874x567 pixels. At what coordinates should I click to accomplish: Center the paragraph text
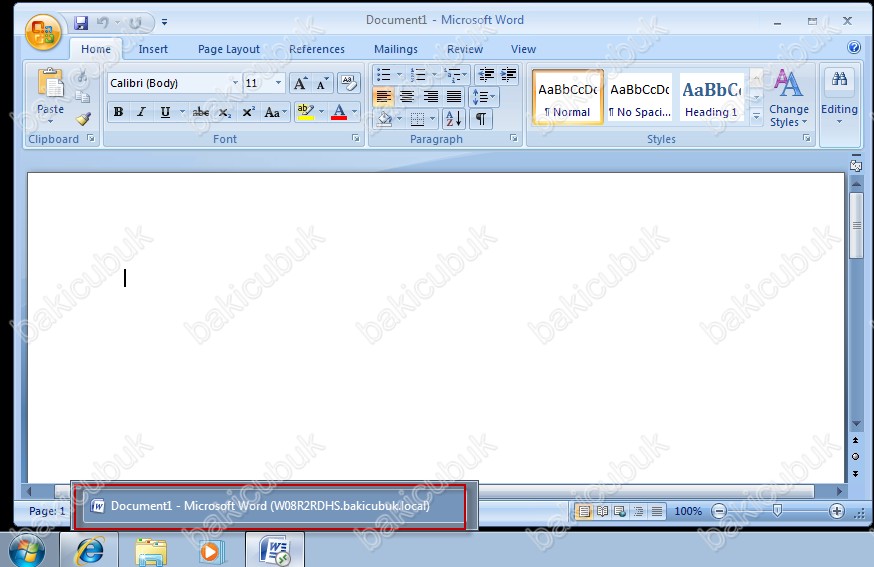point(407,97)
